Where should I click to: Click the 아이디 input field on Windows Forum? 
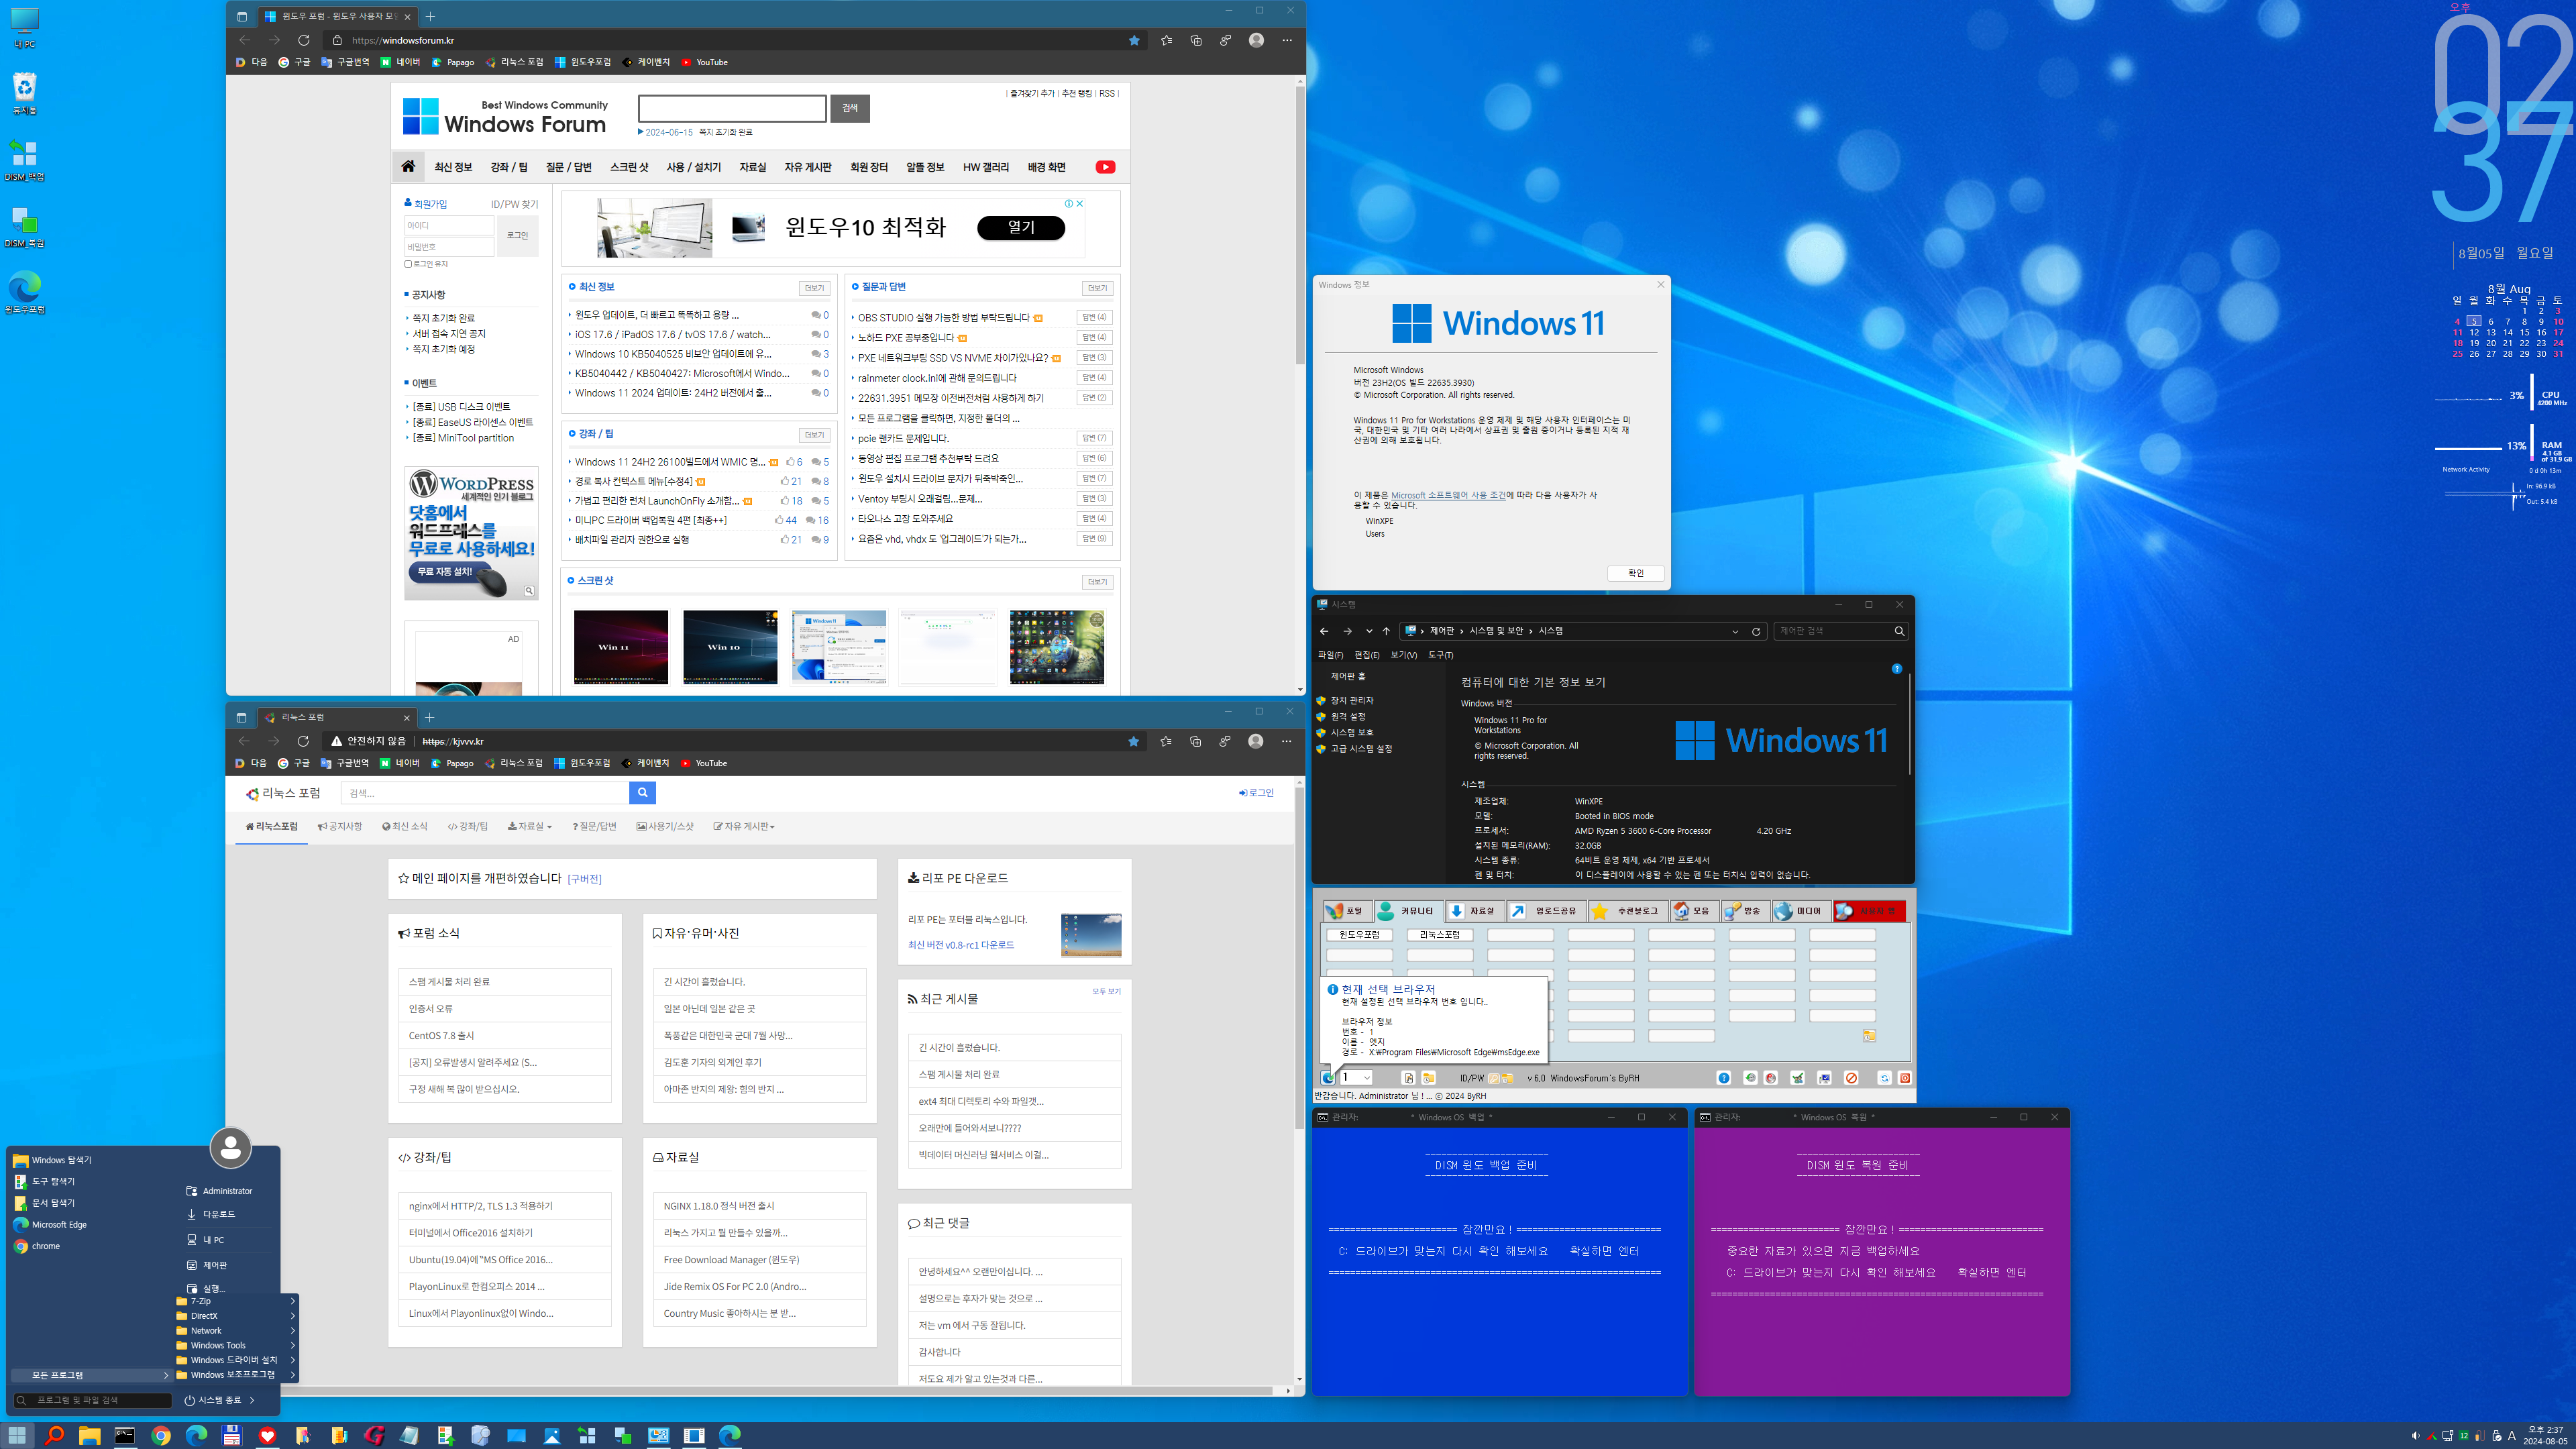click(449, 226)
